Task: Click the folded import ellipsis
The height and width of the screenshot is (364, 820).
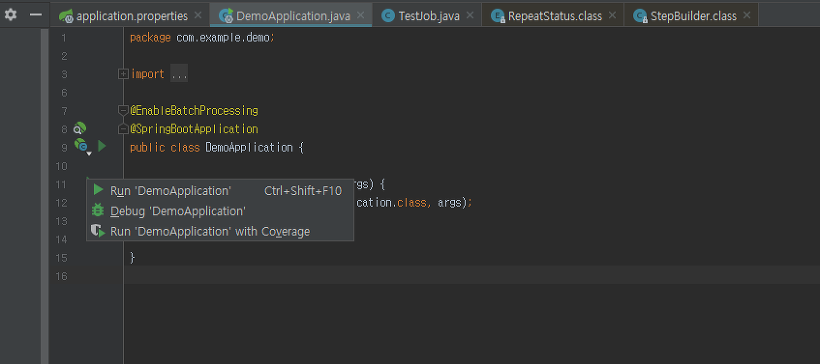Action: pos(179,74)
